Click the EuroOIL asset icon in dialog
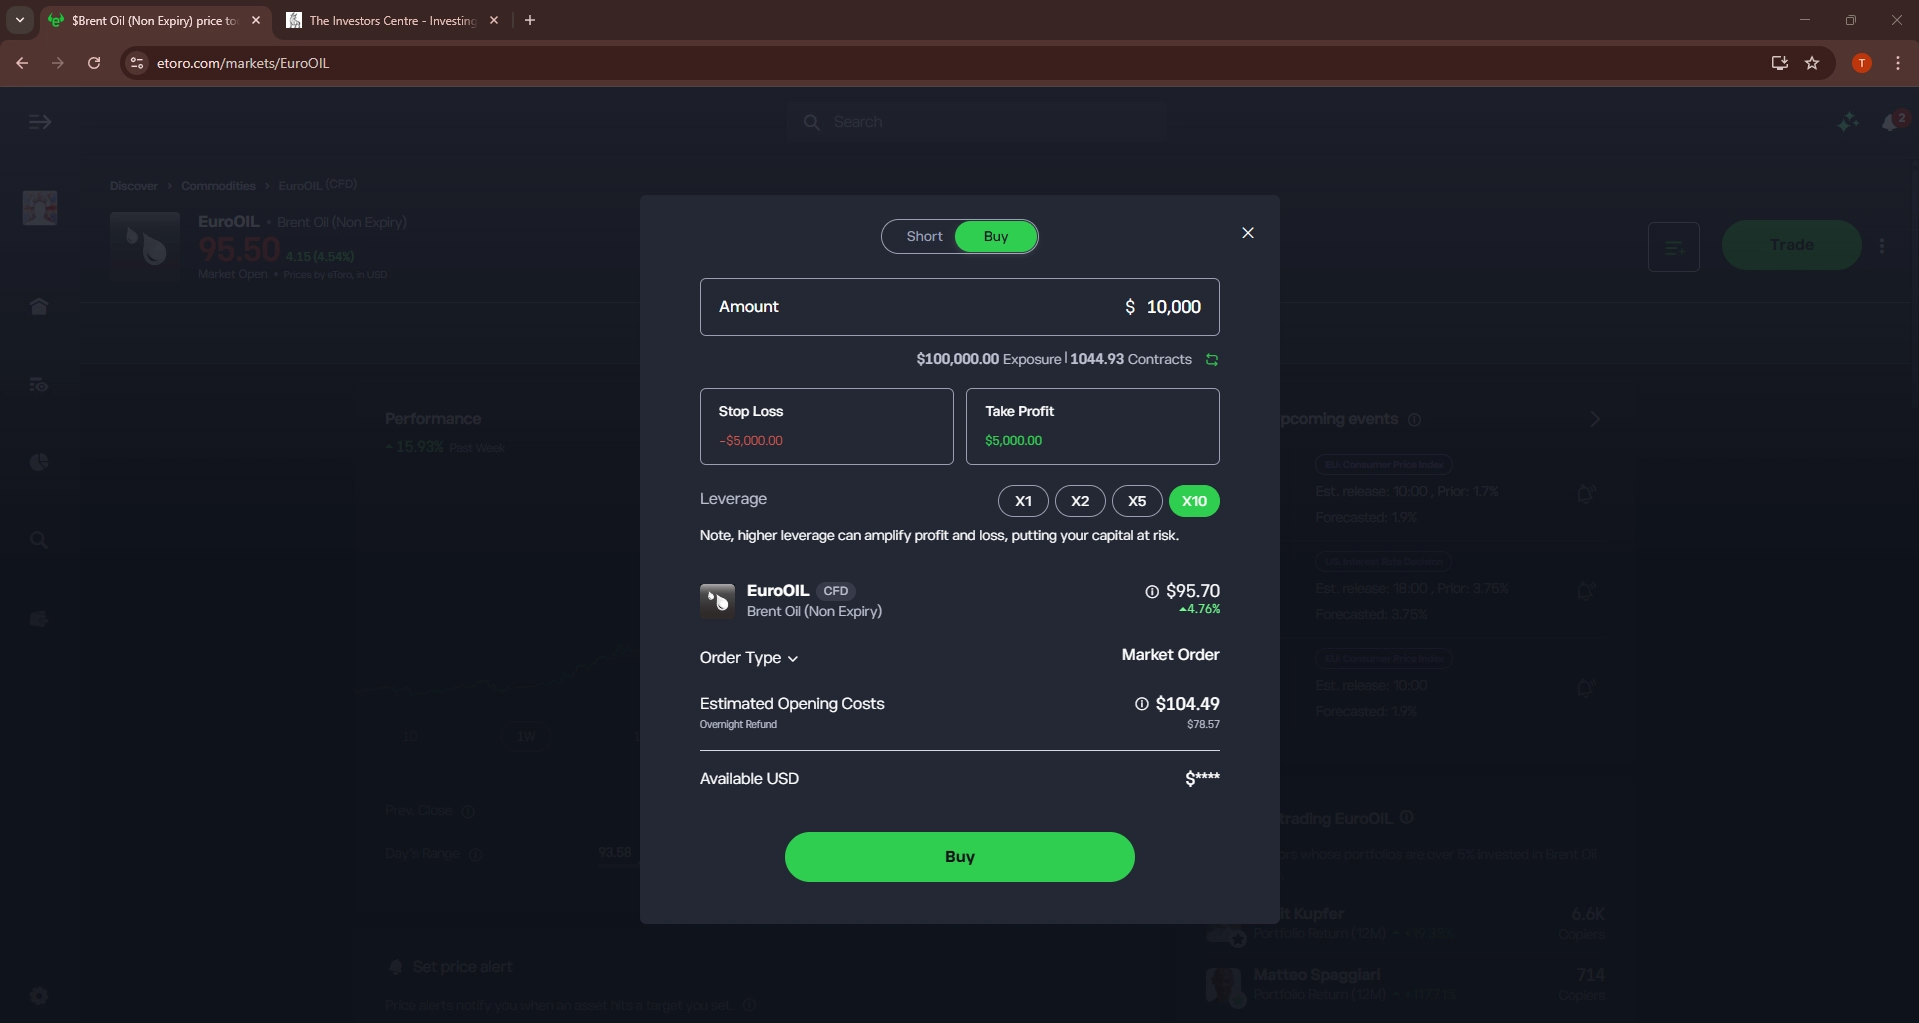The image size is (1919, 1023). tap(717, 601)
